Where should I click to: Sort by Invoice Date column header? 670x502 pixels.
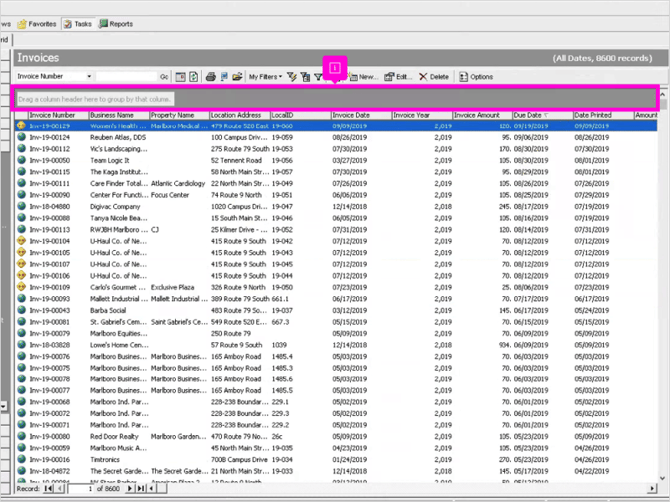point(361,115)
